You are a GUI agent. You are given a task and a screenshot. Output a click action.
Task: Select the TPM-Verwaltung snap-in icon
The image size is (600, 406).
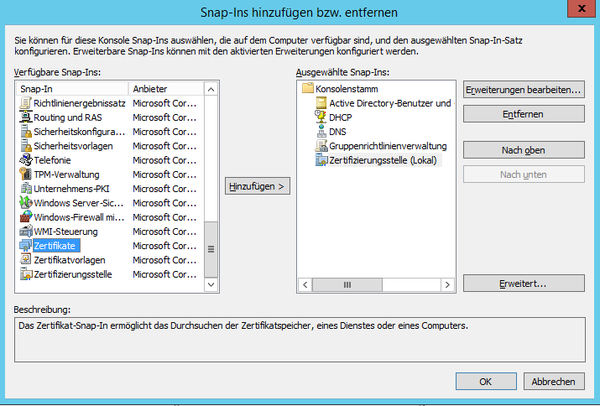click(25, 174)
